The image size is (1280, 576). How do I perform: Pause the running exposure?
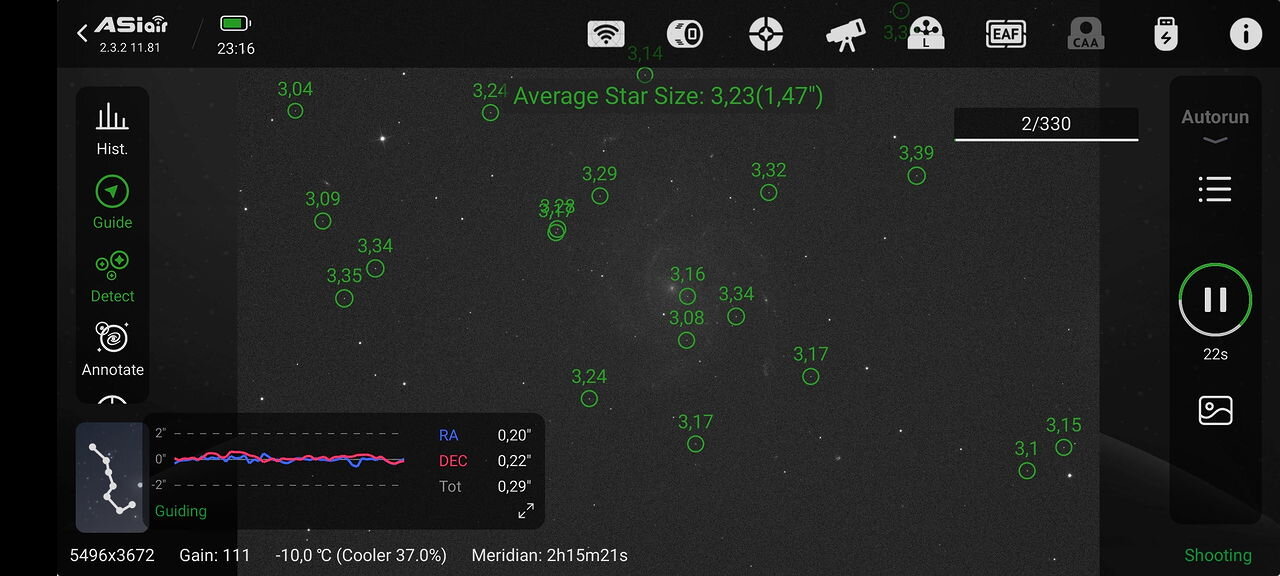(x=1215, y=299)
